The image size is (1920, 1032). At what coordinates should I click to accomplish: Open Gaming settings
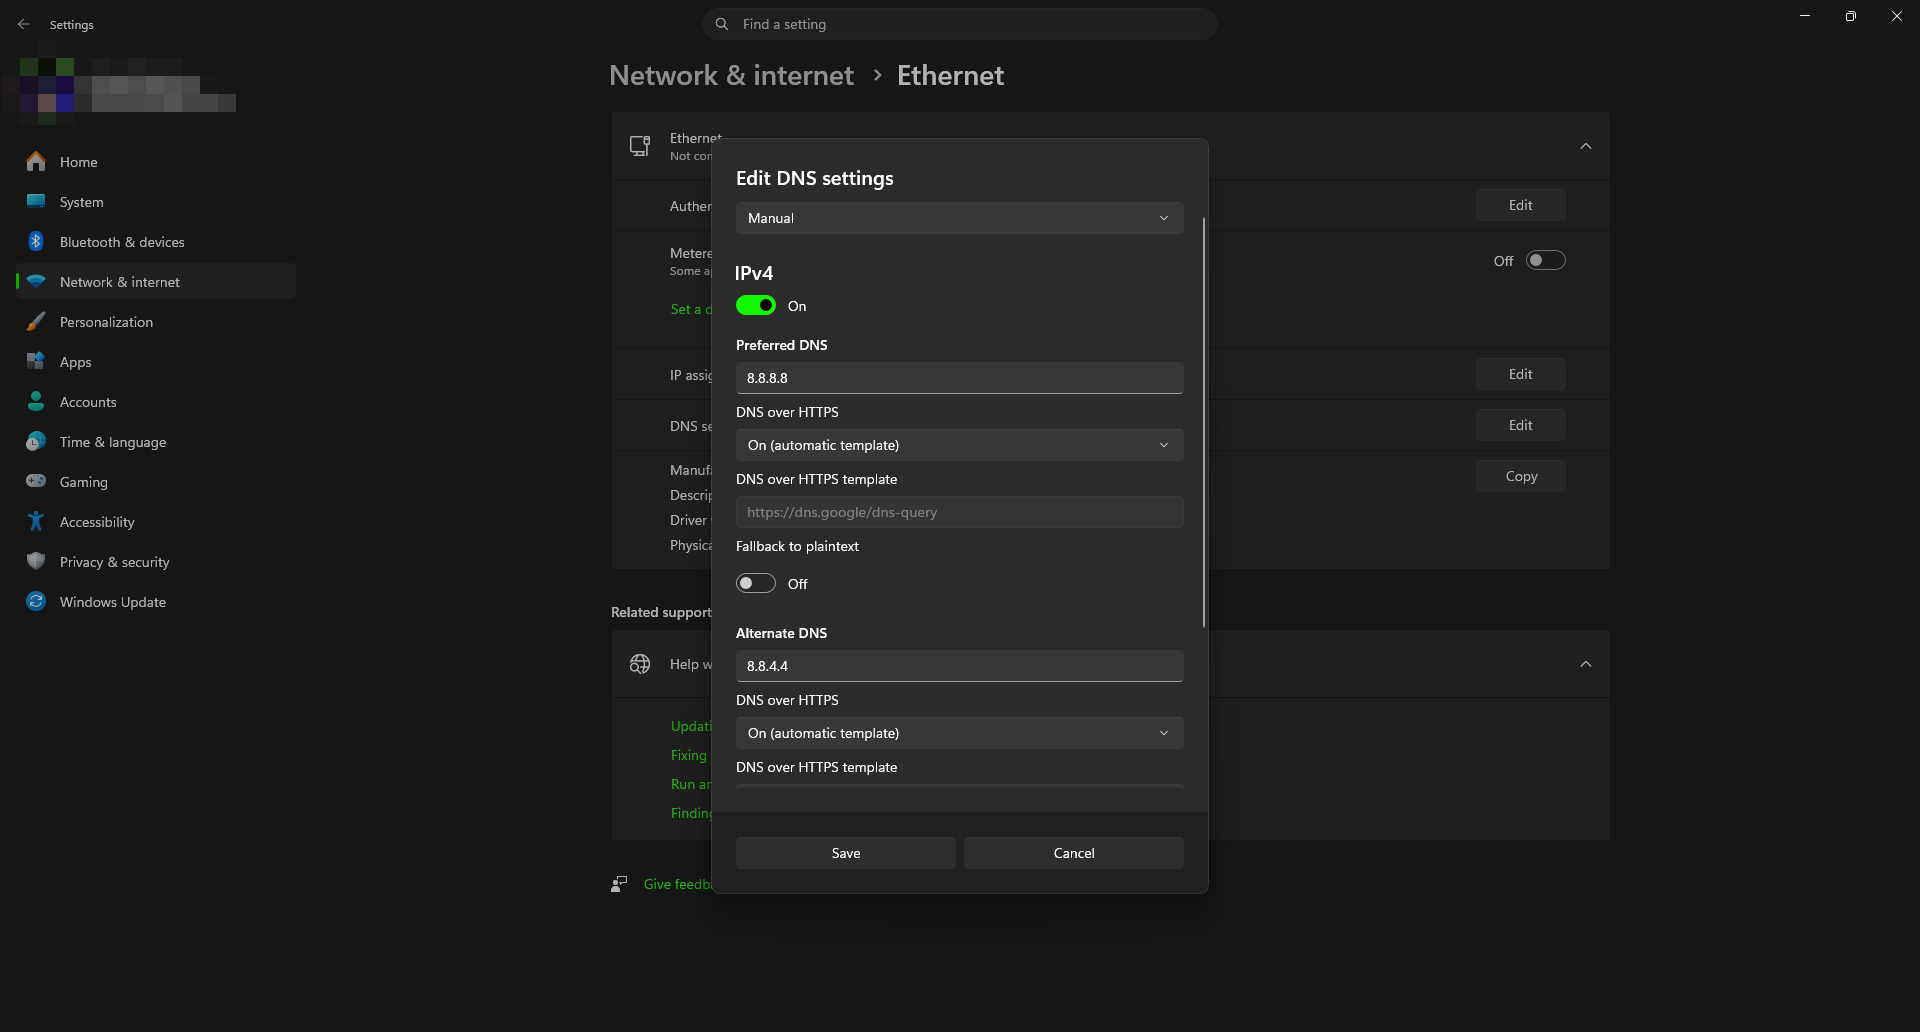tap(156, 481)
